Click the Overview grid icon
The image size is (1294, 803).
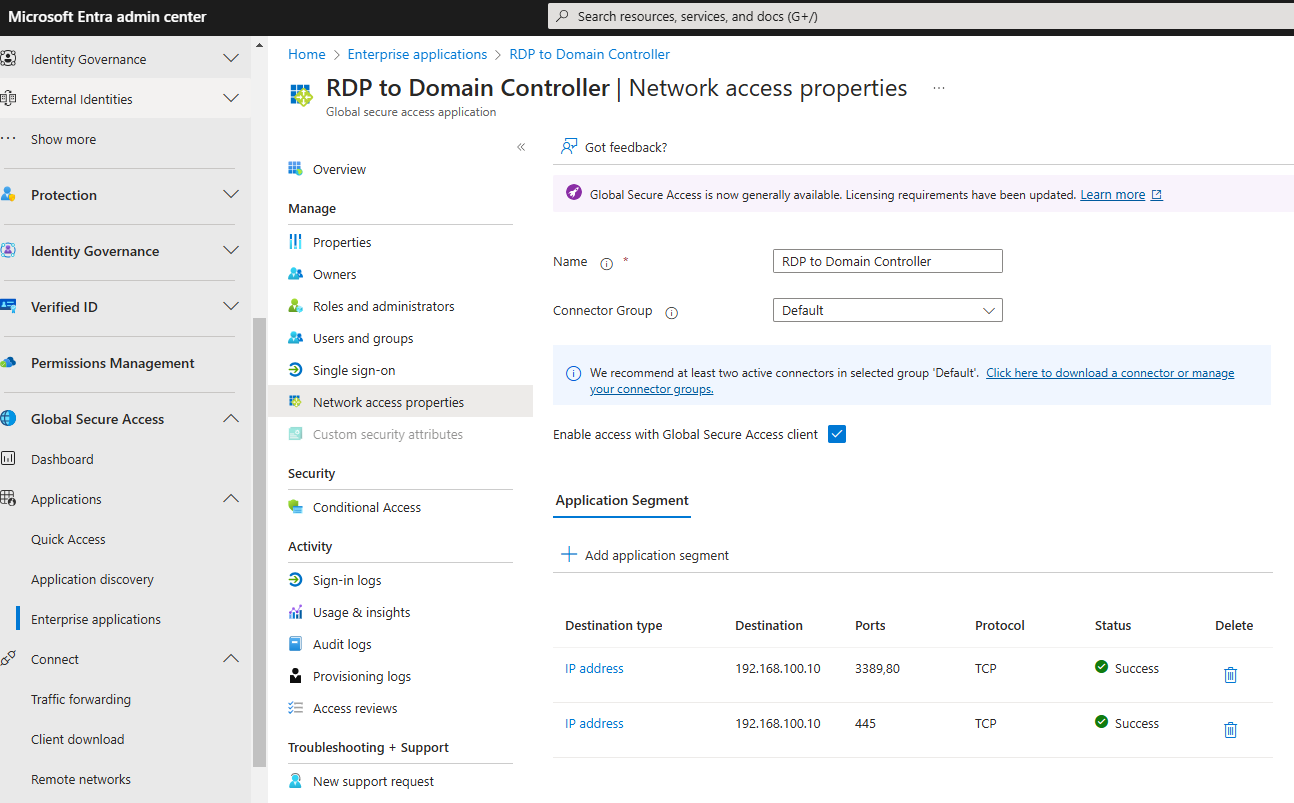coord(295,169)
